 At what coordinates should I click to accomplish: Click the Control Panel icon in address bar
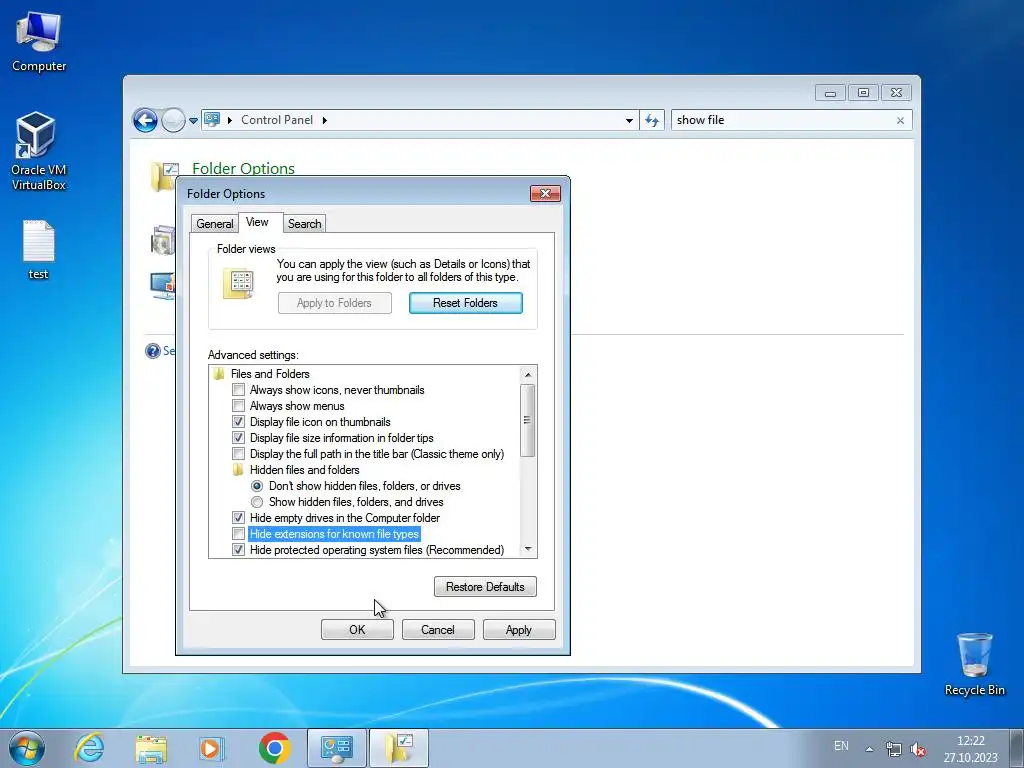coord(212,120)
